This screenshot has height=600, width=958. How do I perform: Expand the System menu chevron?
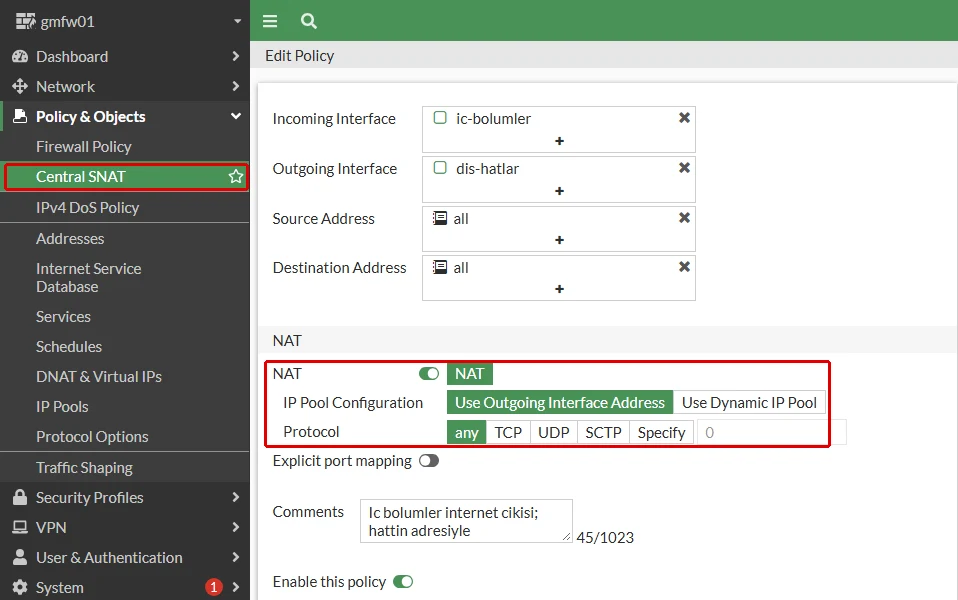[236, 587]
